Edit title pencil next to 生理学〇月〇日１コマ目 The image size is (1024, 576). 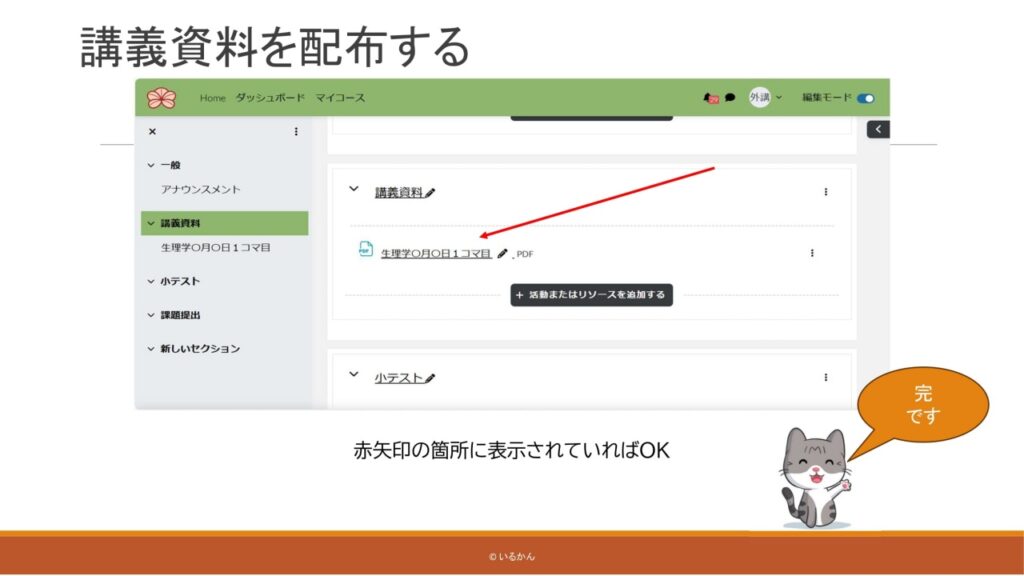502,254
